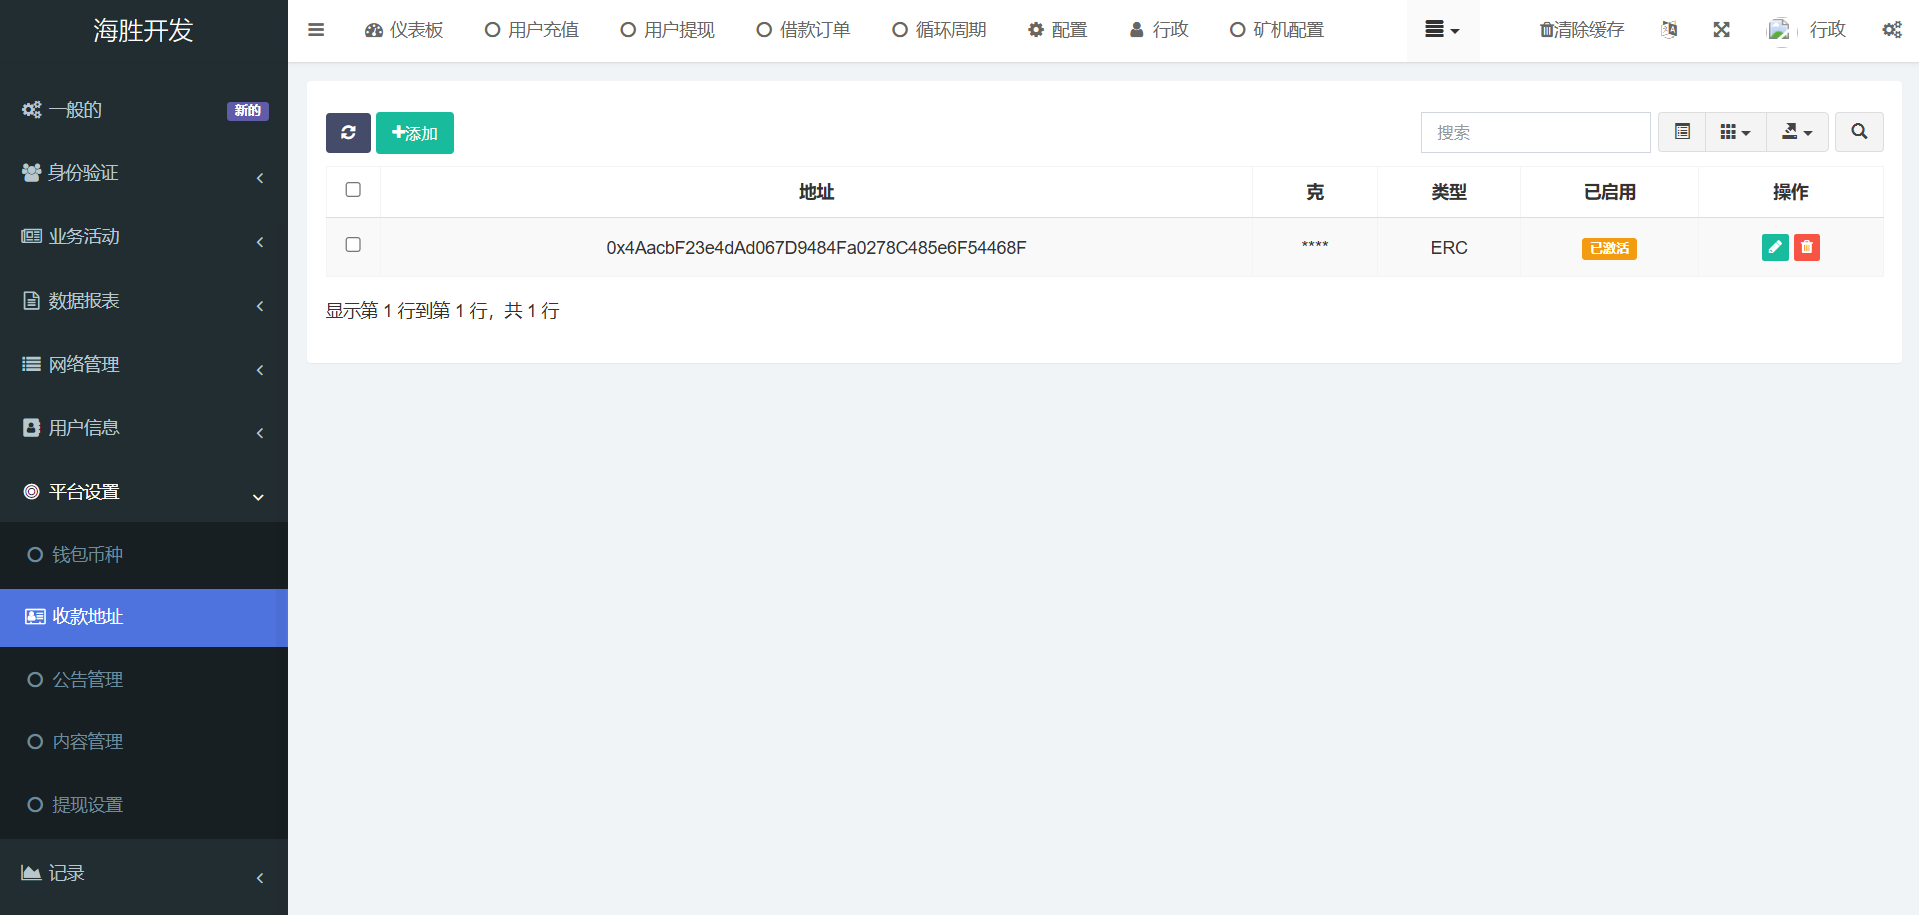Click the refresh table button
1919x915 pixels.
(348, 133)
